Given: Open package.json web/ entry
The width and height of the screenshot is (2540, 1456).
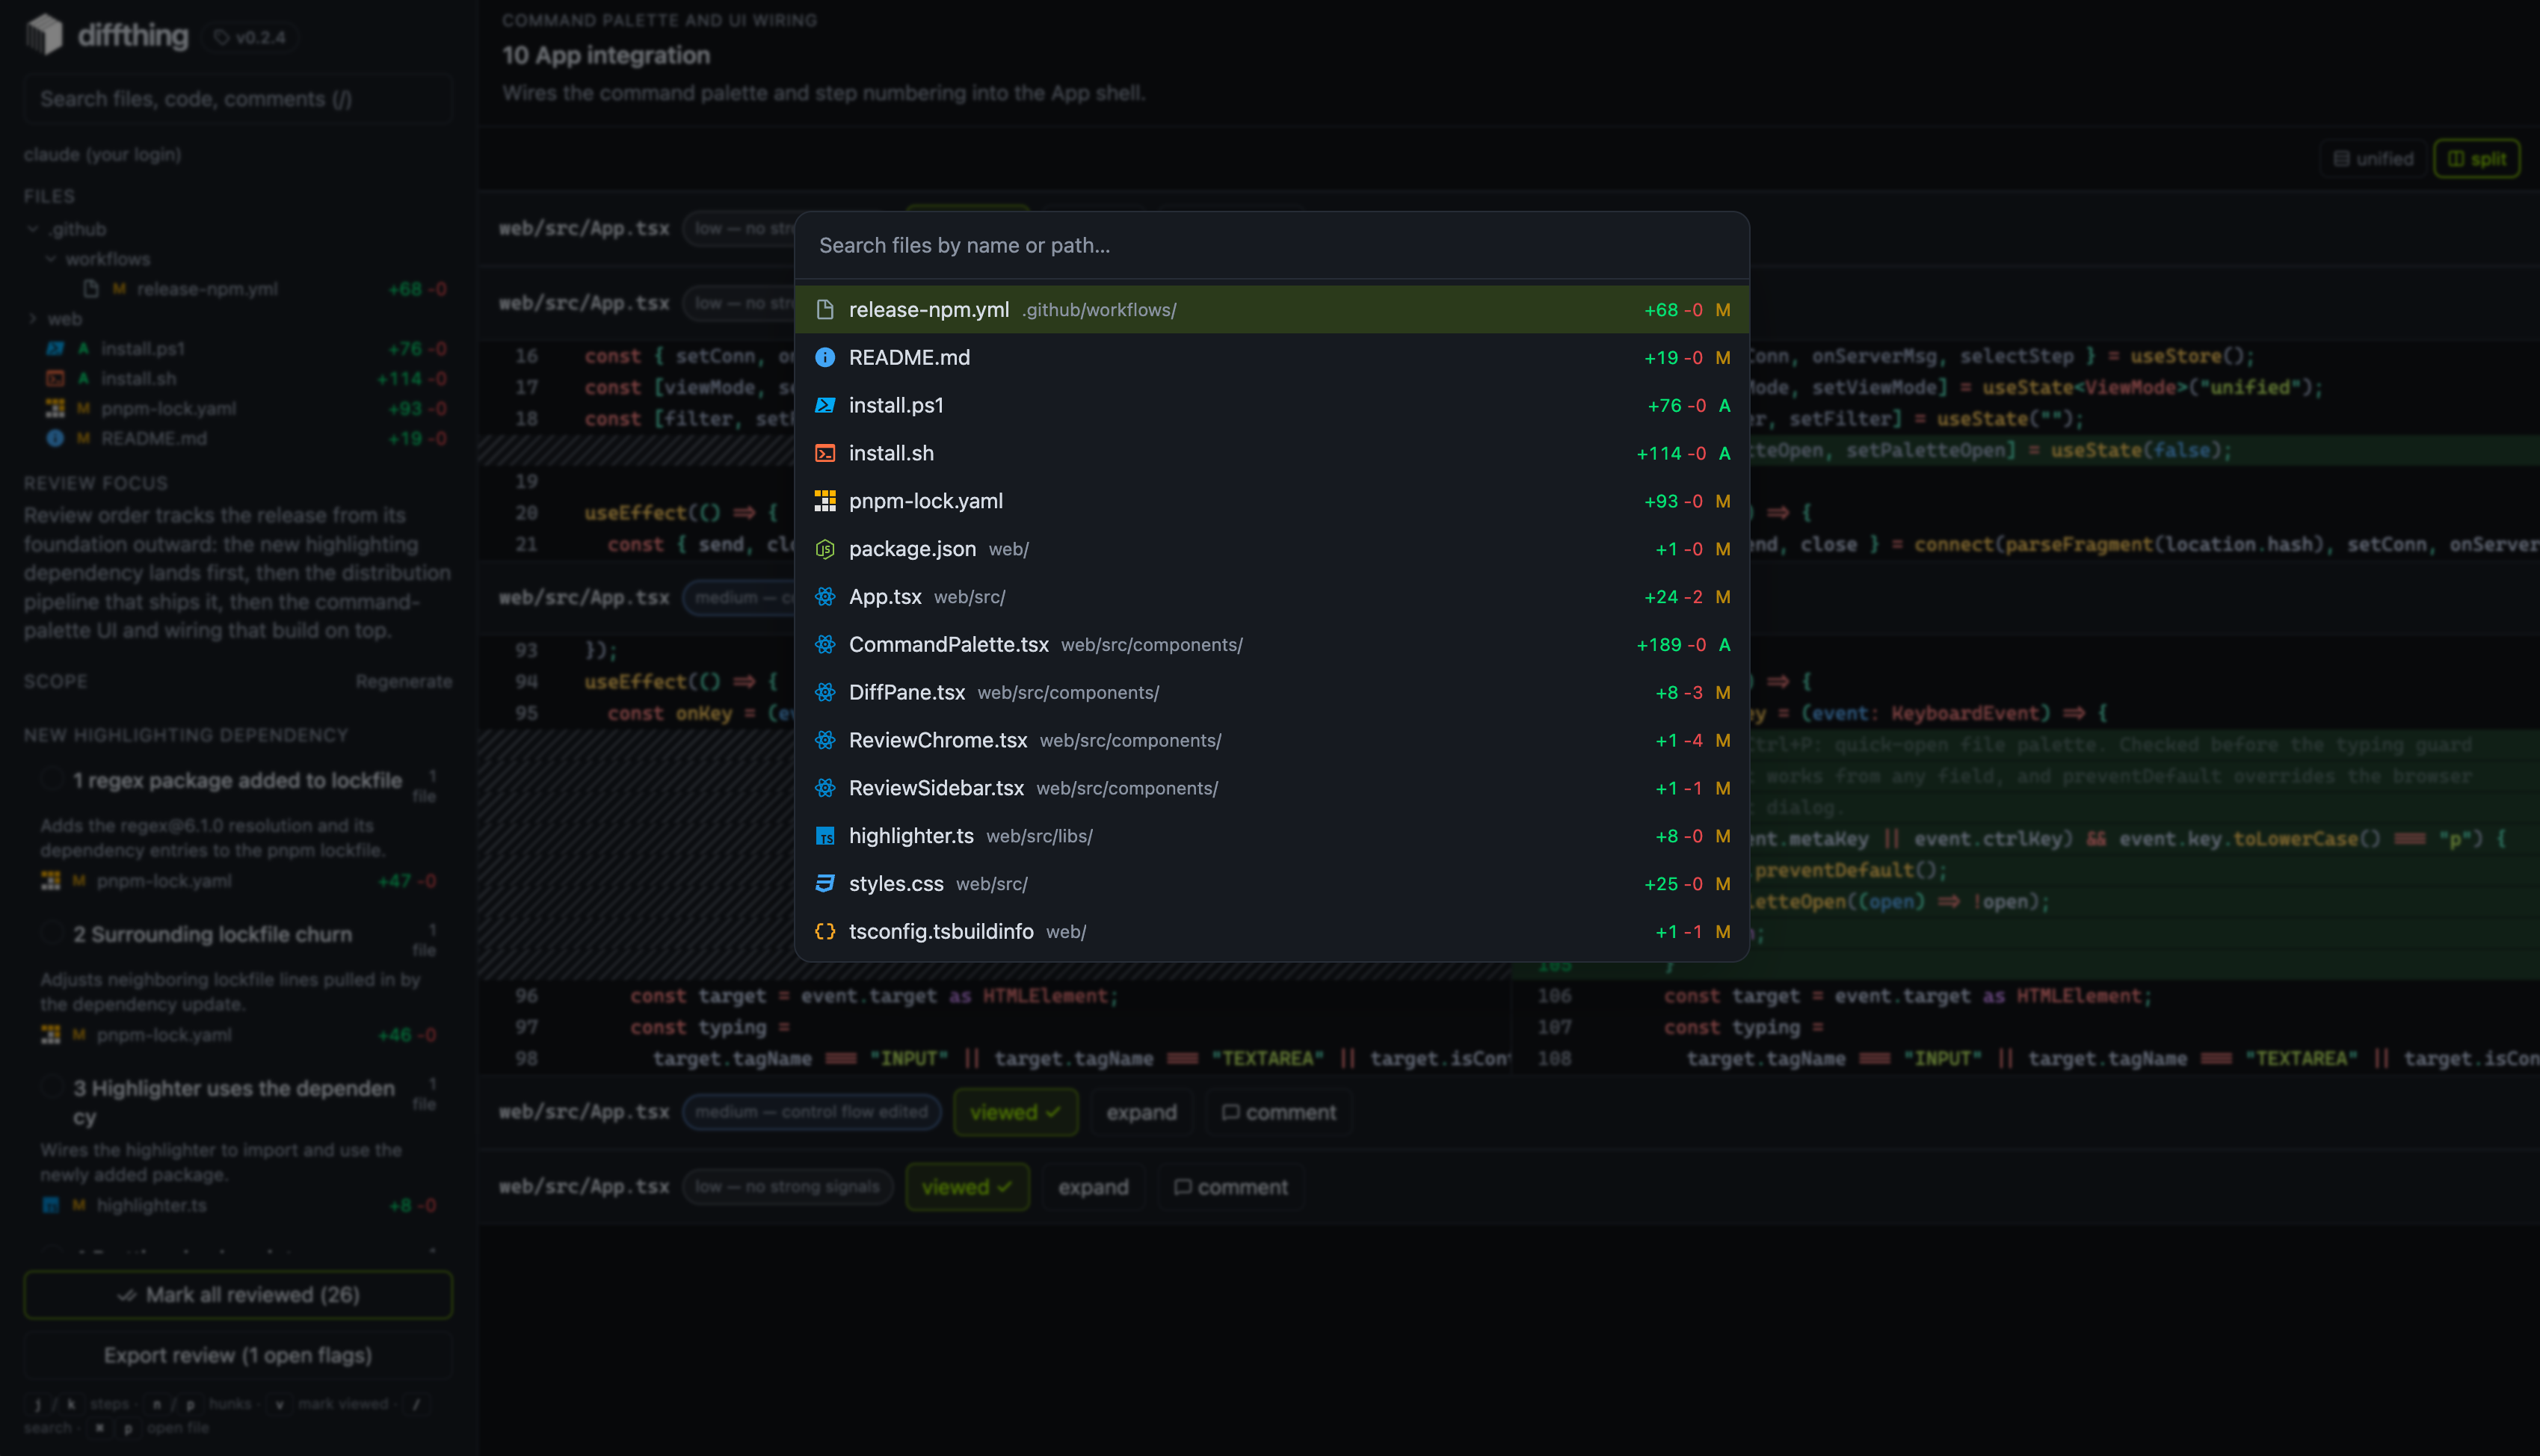Looking at the screenshot, I should (1271, 549).
